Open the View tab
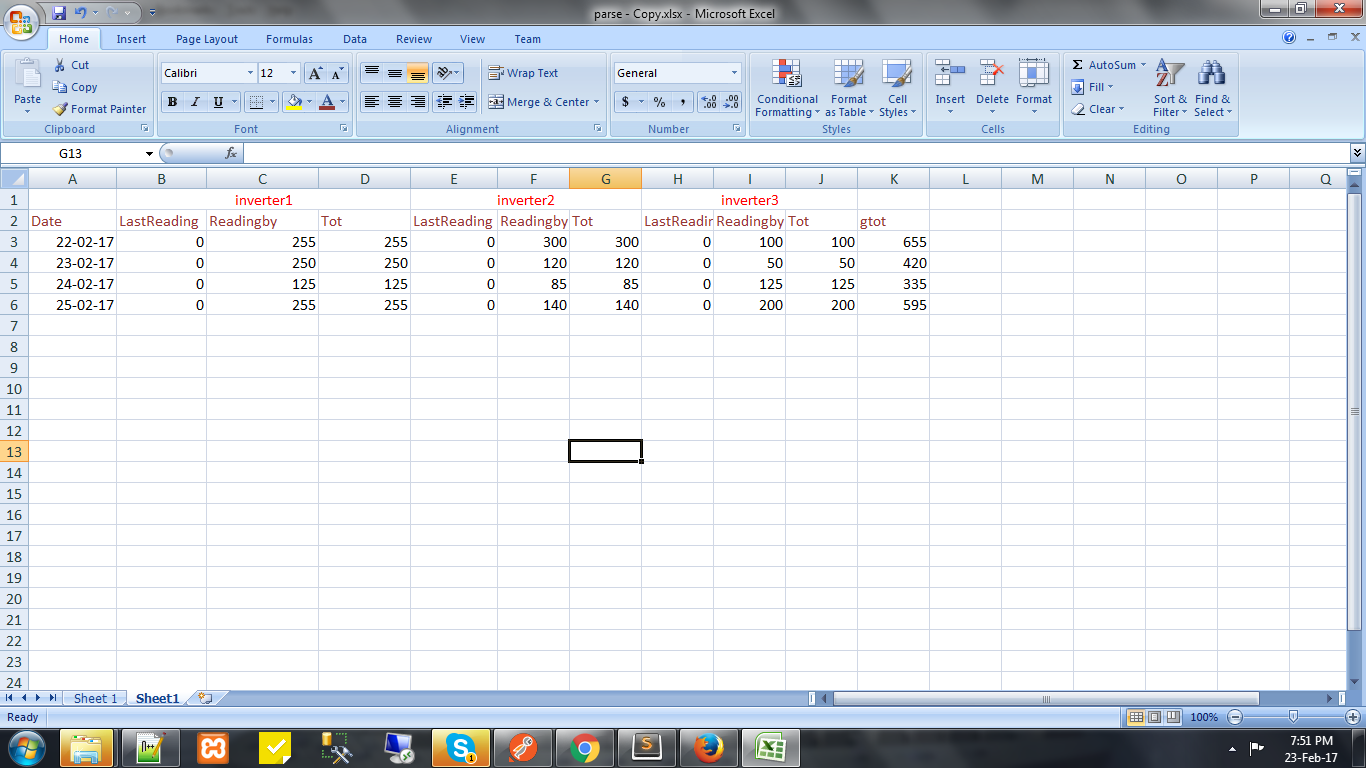Image resolution: width=1366 pixels, height=768 pixels. (473, 39)
